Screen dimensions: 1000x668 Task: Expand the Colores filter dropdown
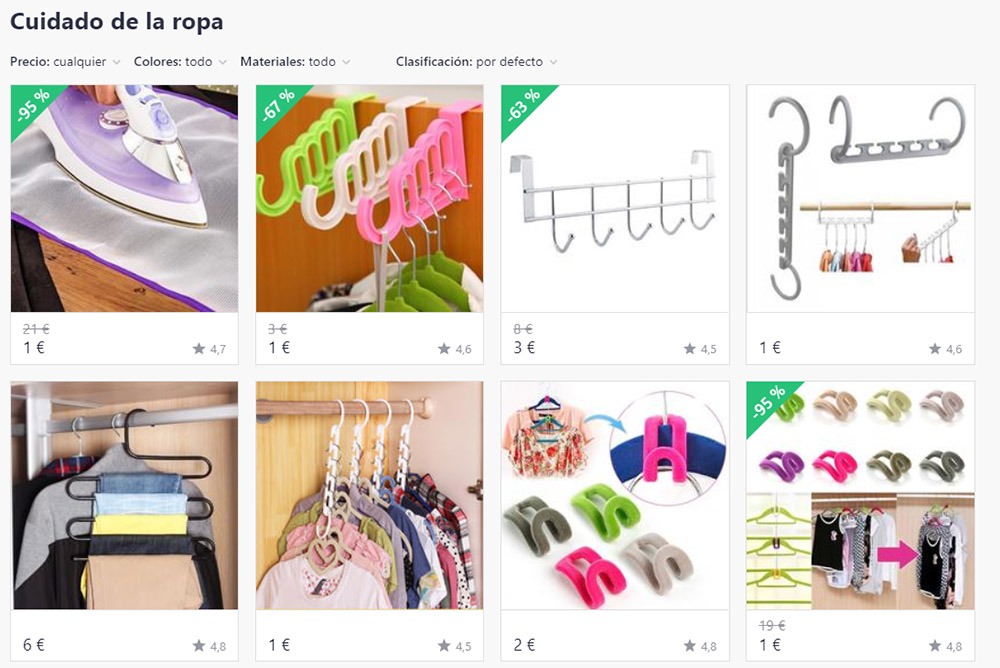(180, 62)
